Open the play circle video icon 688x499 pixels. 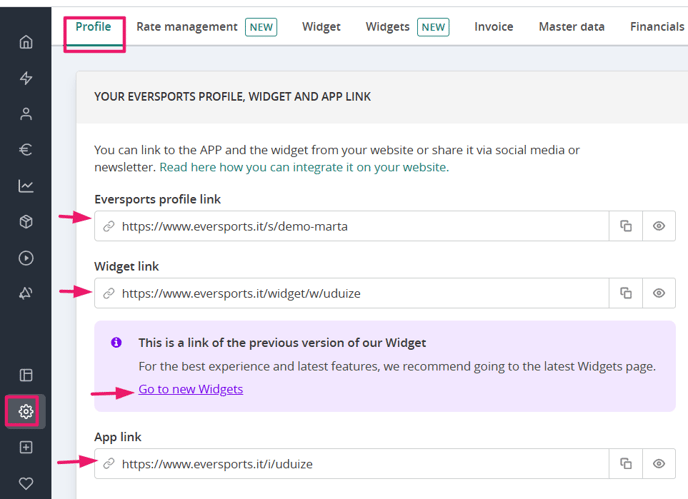(26, 258)
